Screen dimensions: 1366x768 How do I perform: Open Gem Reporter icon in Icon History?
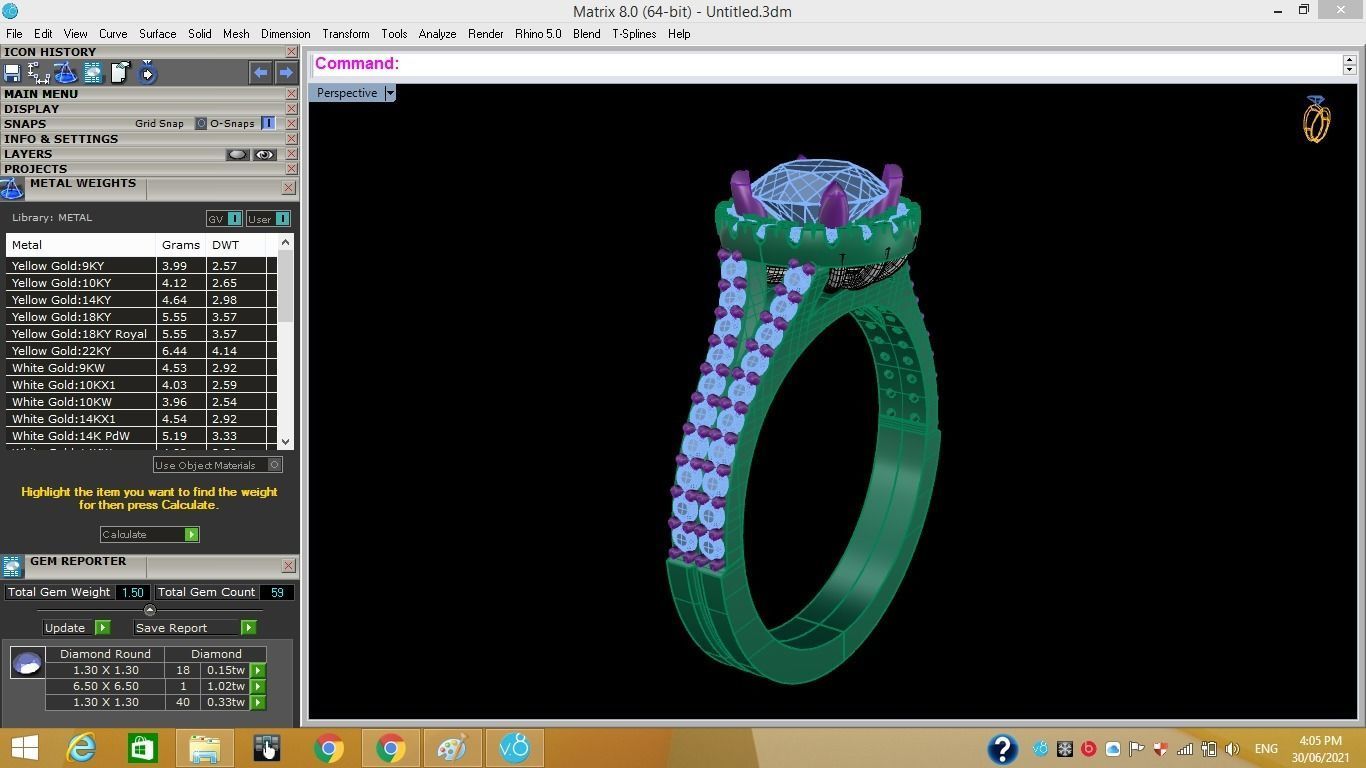pyautogui.click(x=92, y=73)
